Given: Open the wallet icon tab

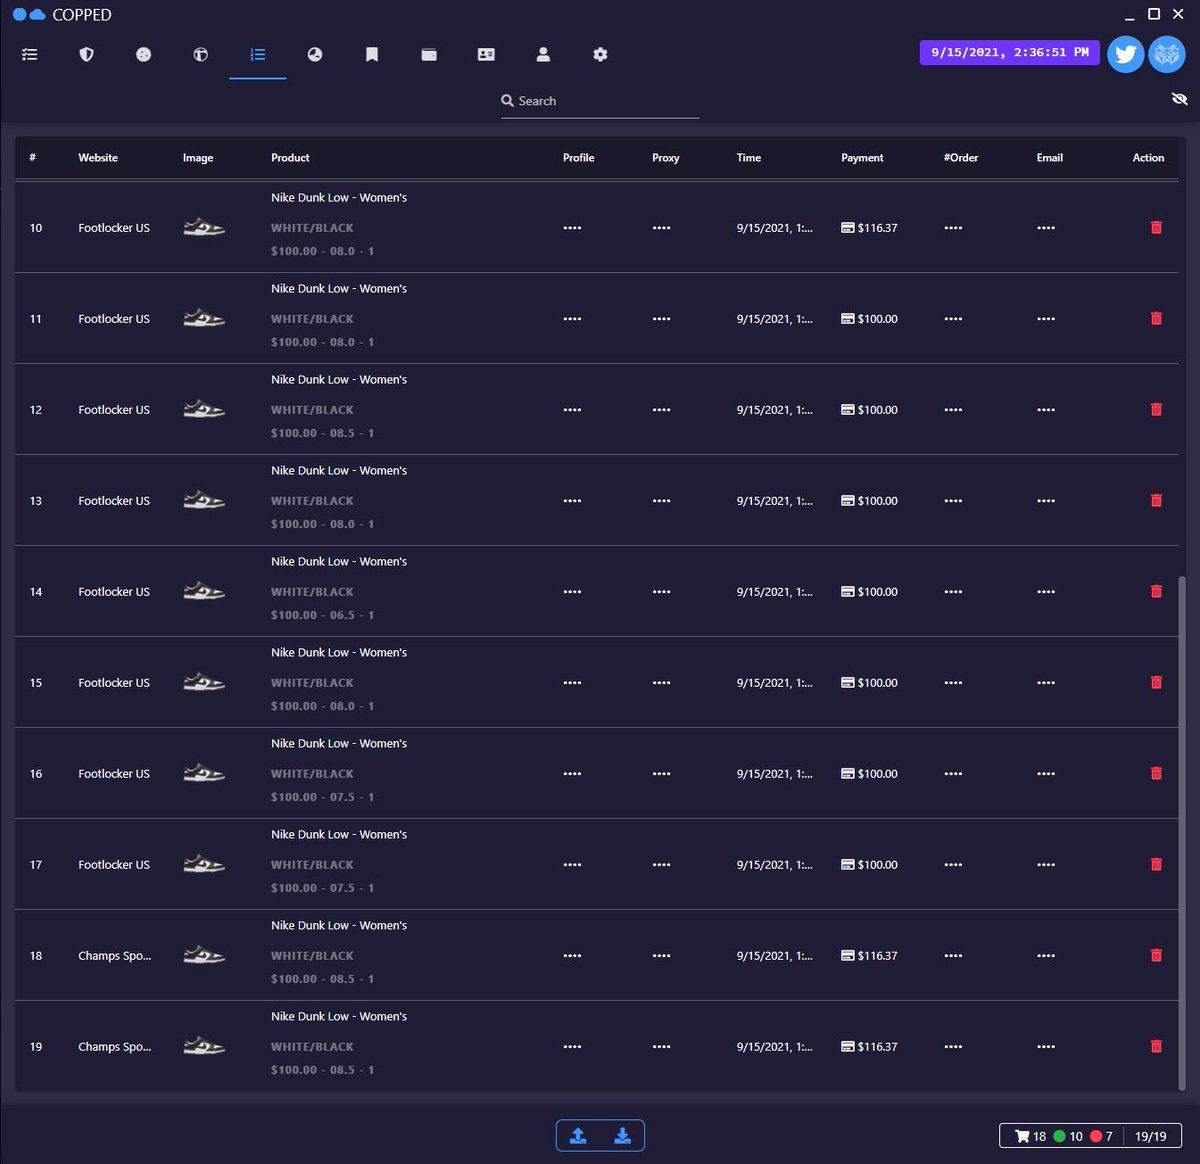Looking at the screenshot, I should coord(429,55).
